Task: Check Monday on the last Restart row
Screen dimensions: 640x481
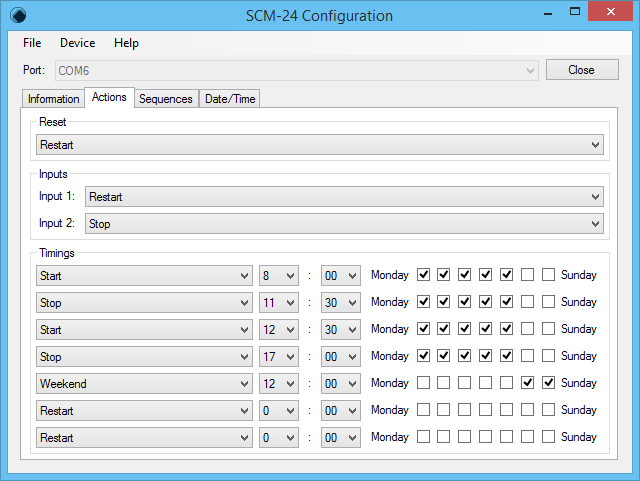Action: (424, 437)
